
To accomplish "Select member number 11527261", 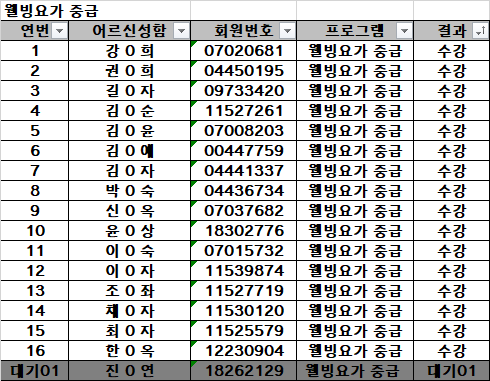I will coord(244,111).
